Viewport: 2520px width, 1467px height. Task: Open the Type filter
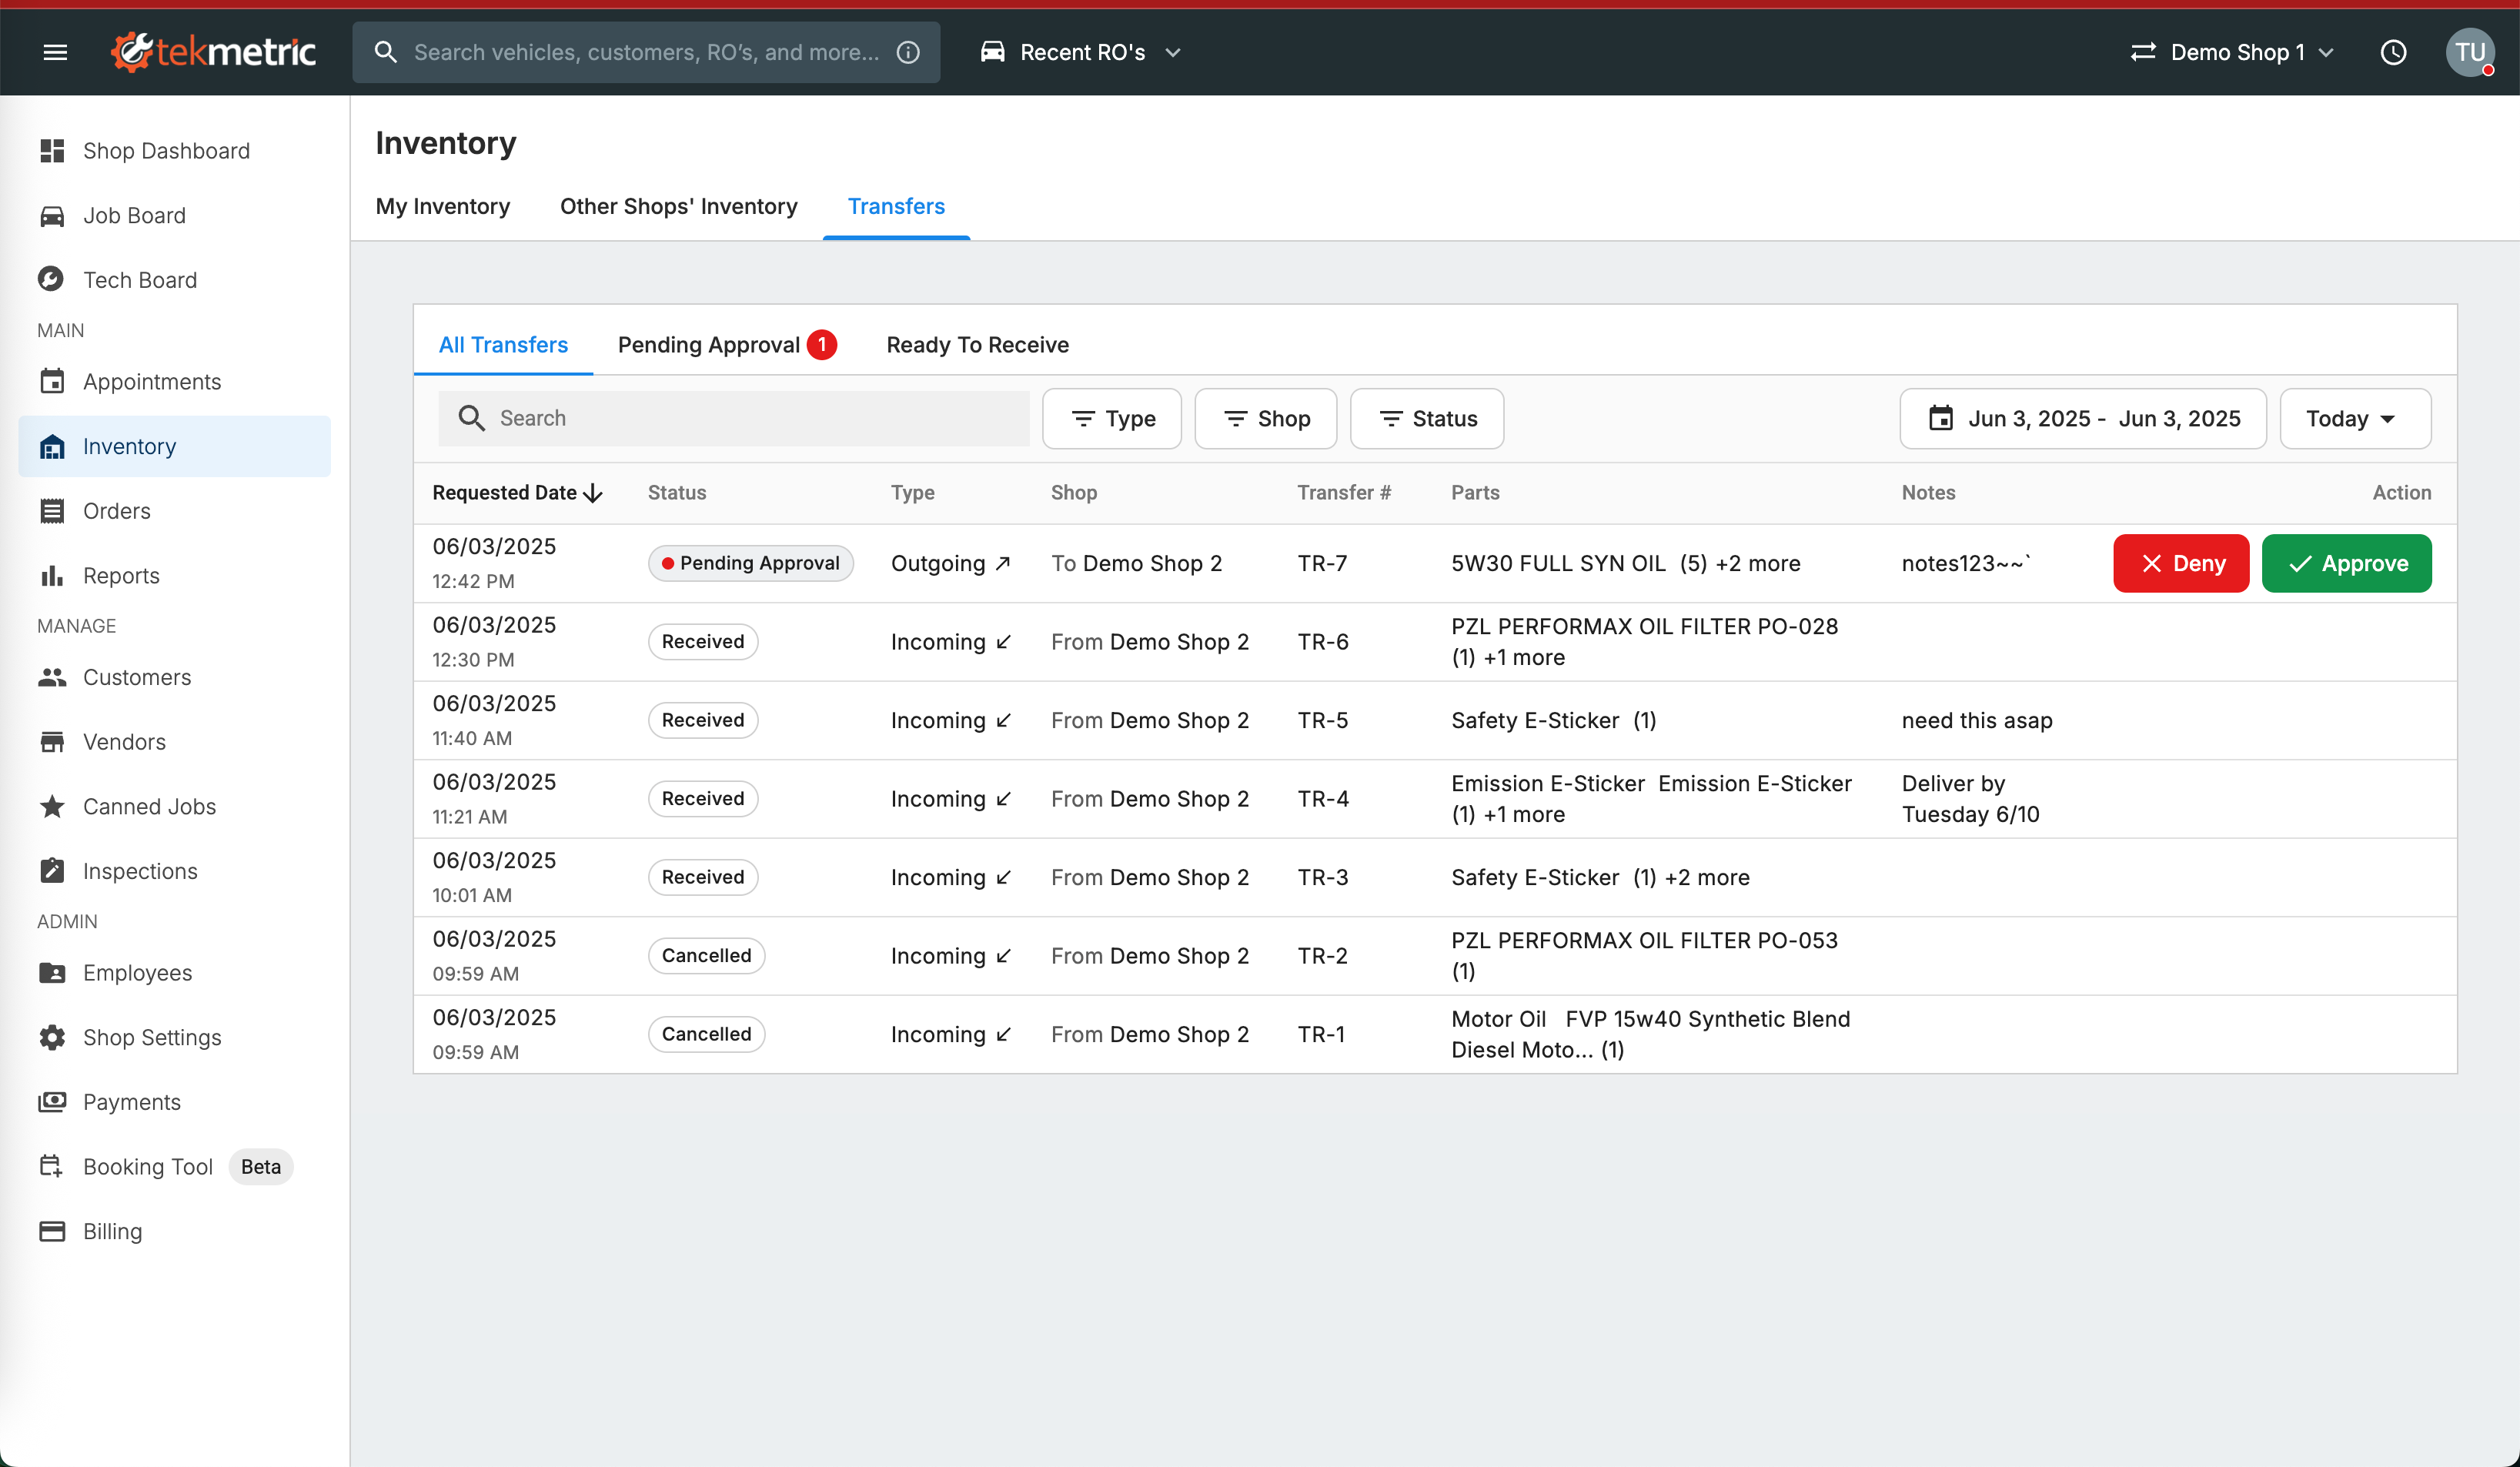click(1112, 418)
